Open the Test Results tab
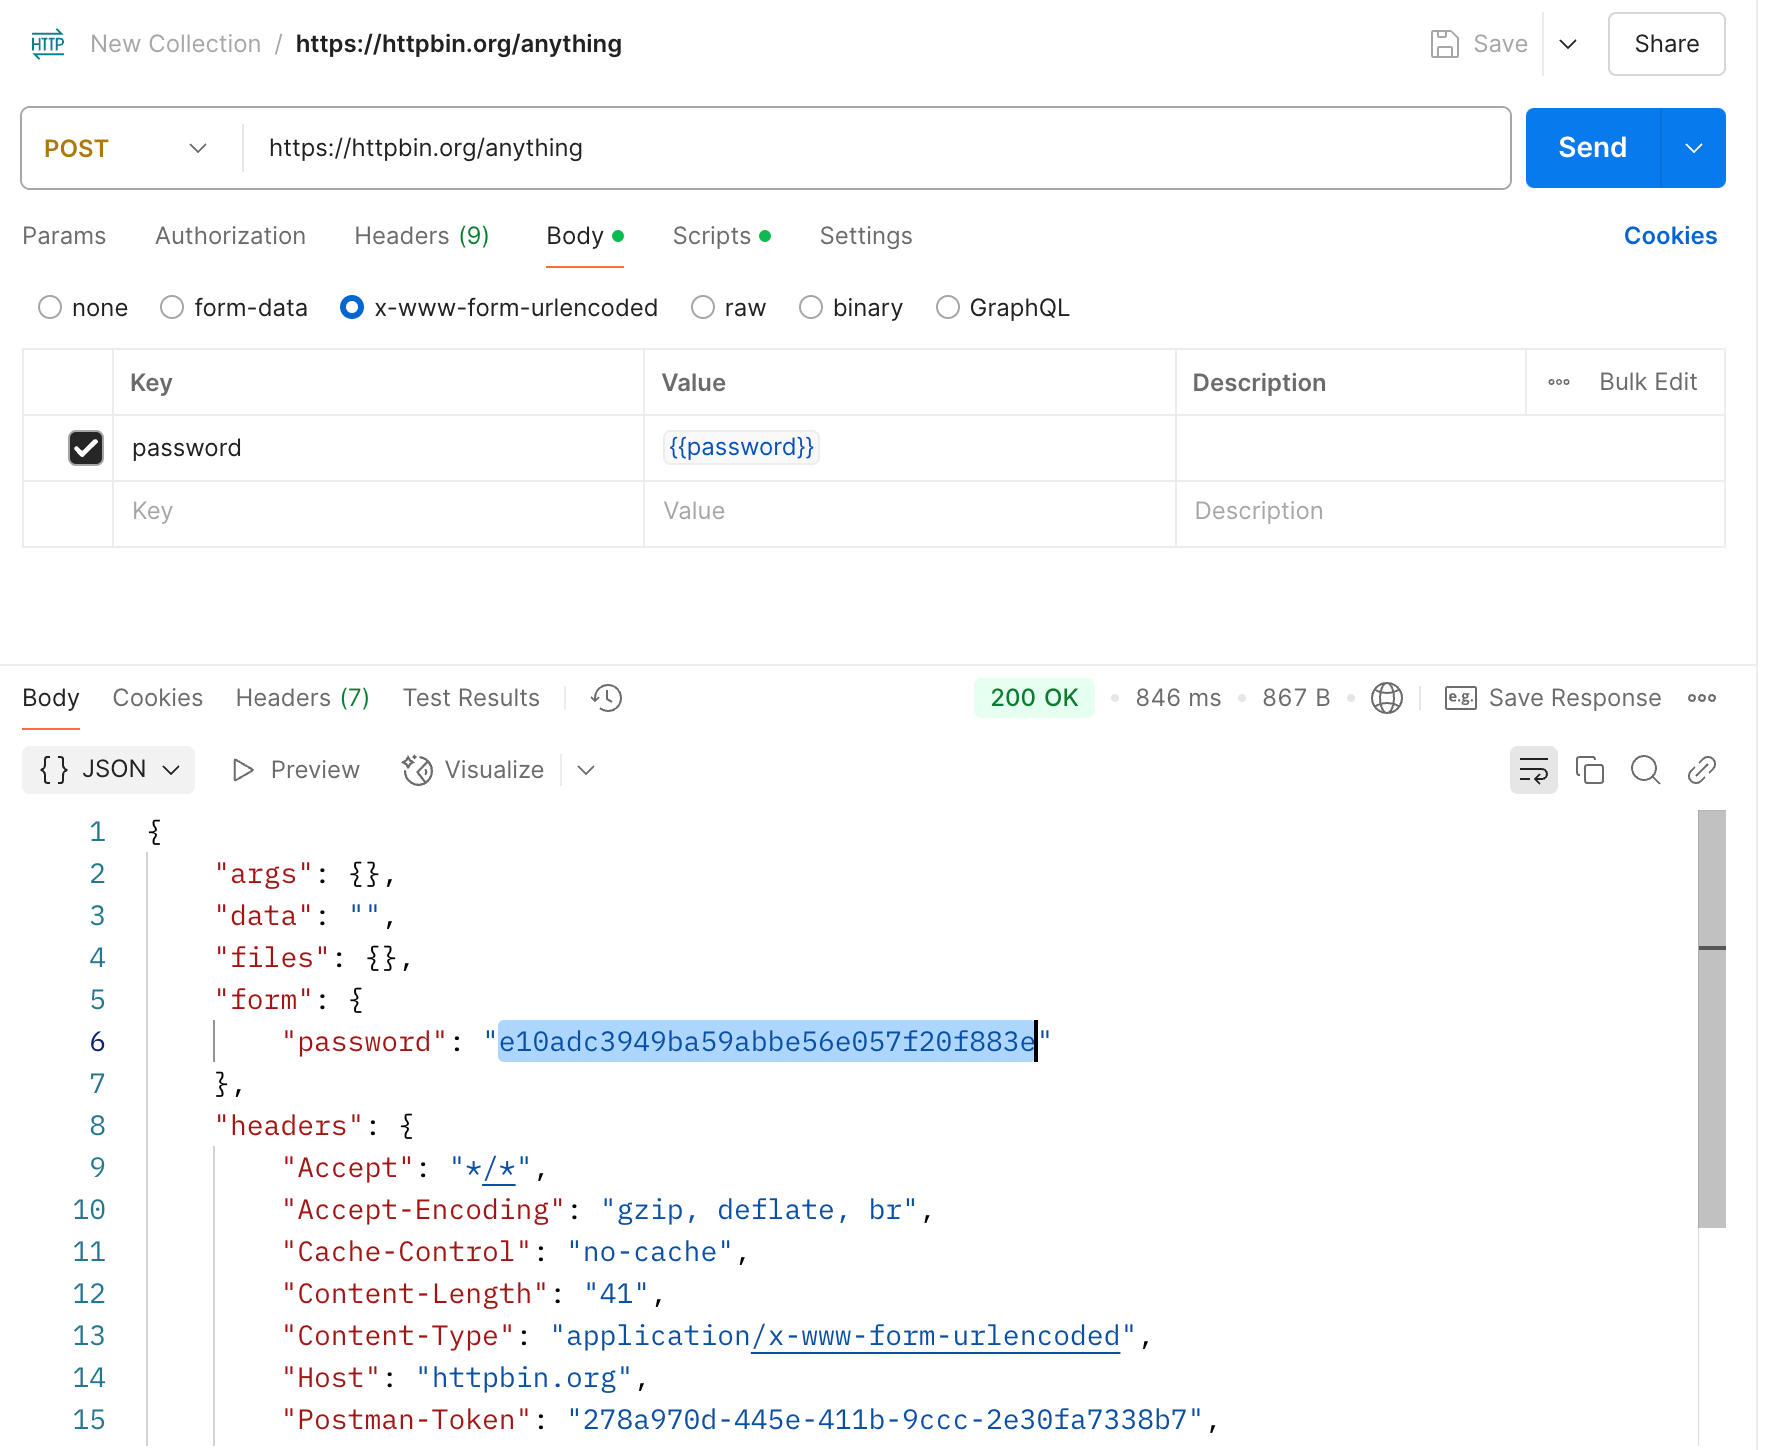This screenshot has height=1450, width=1772. pos(471,698)
